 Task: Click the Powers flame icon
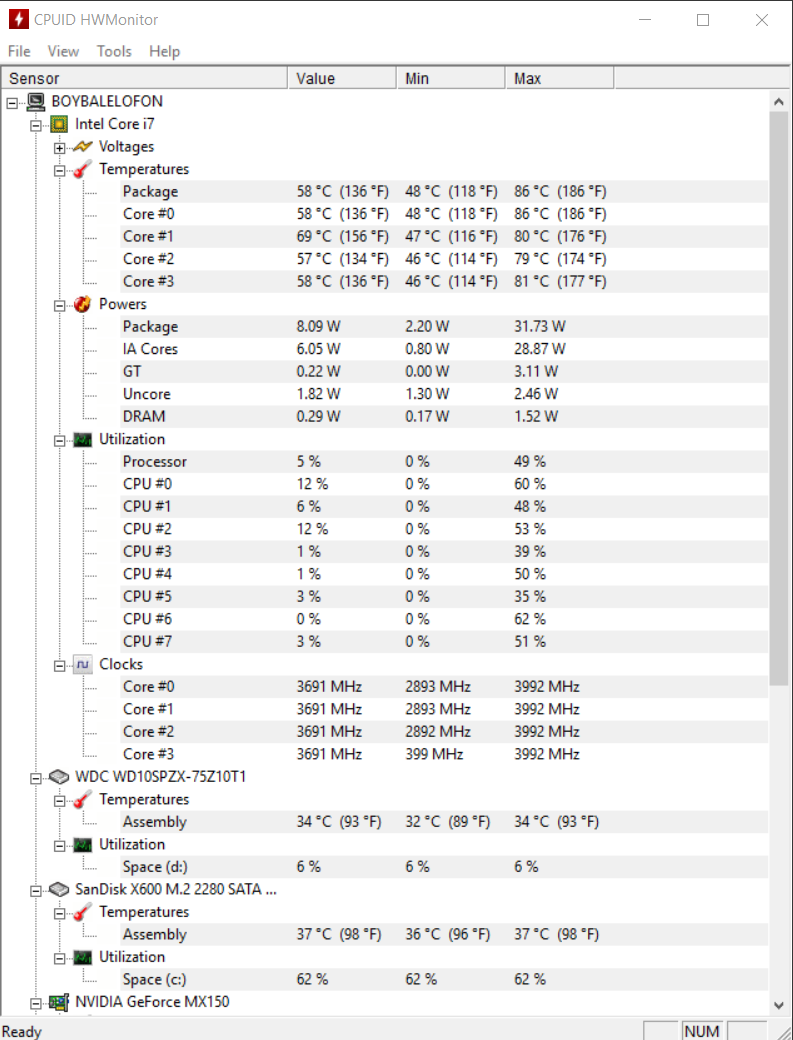point(83,304)
